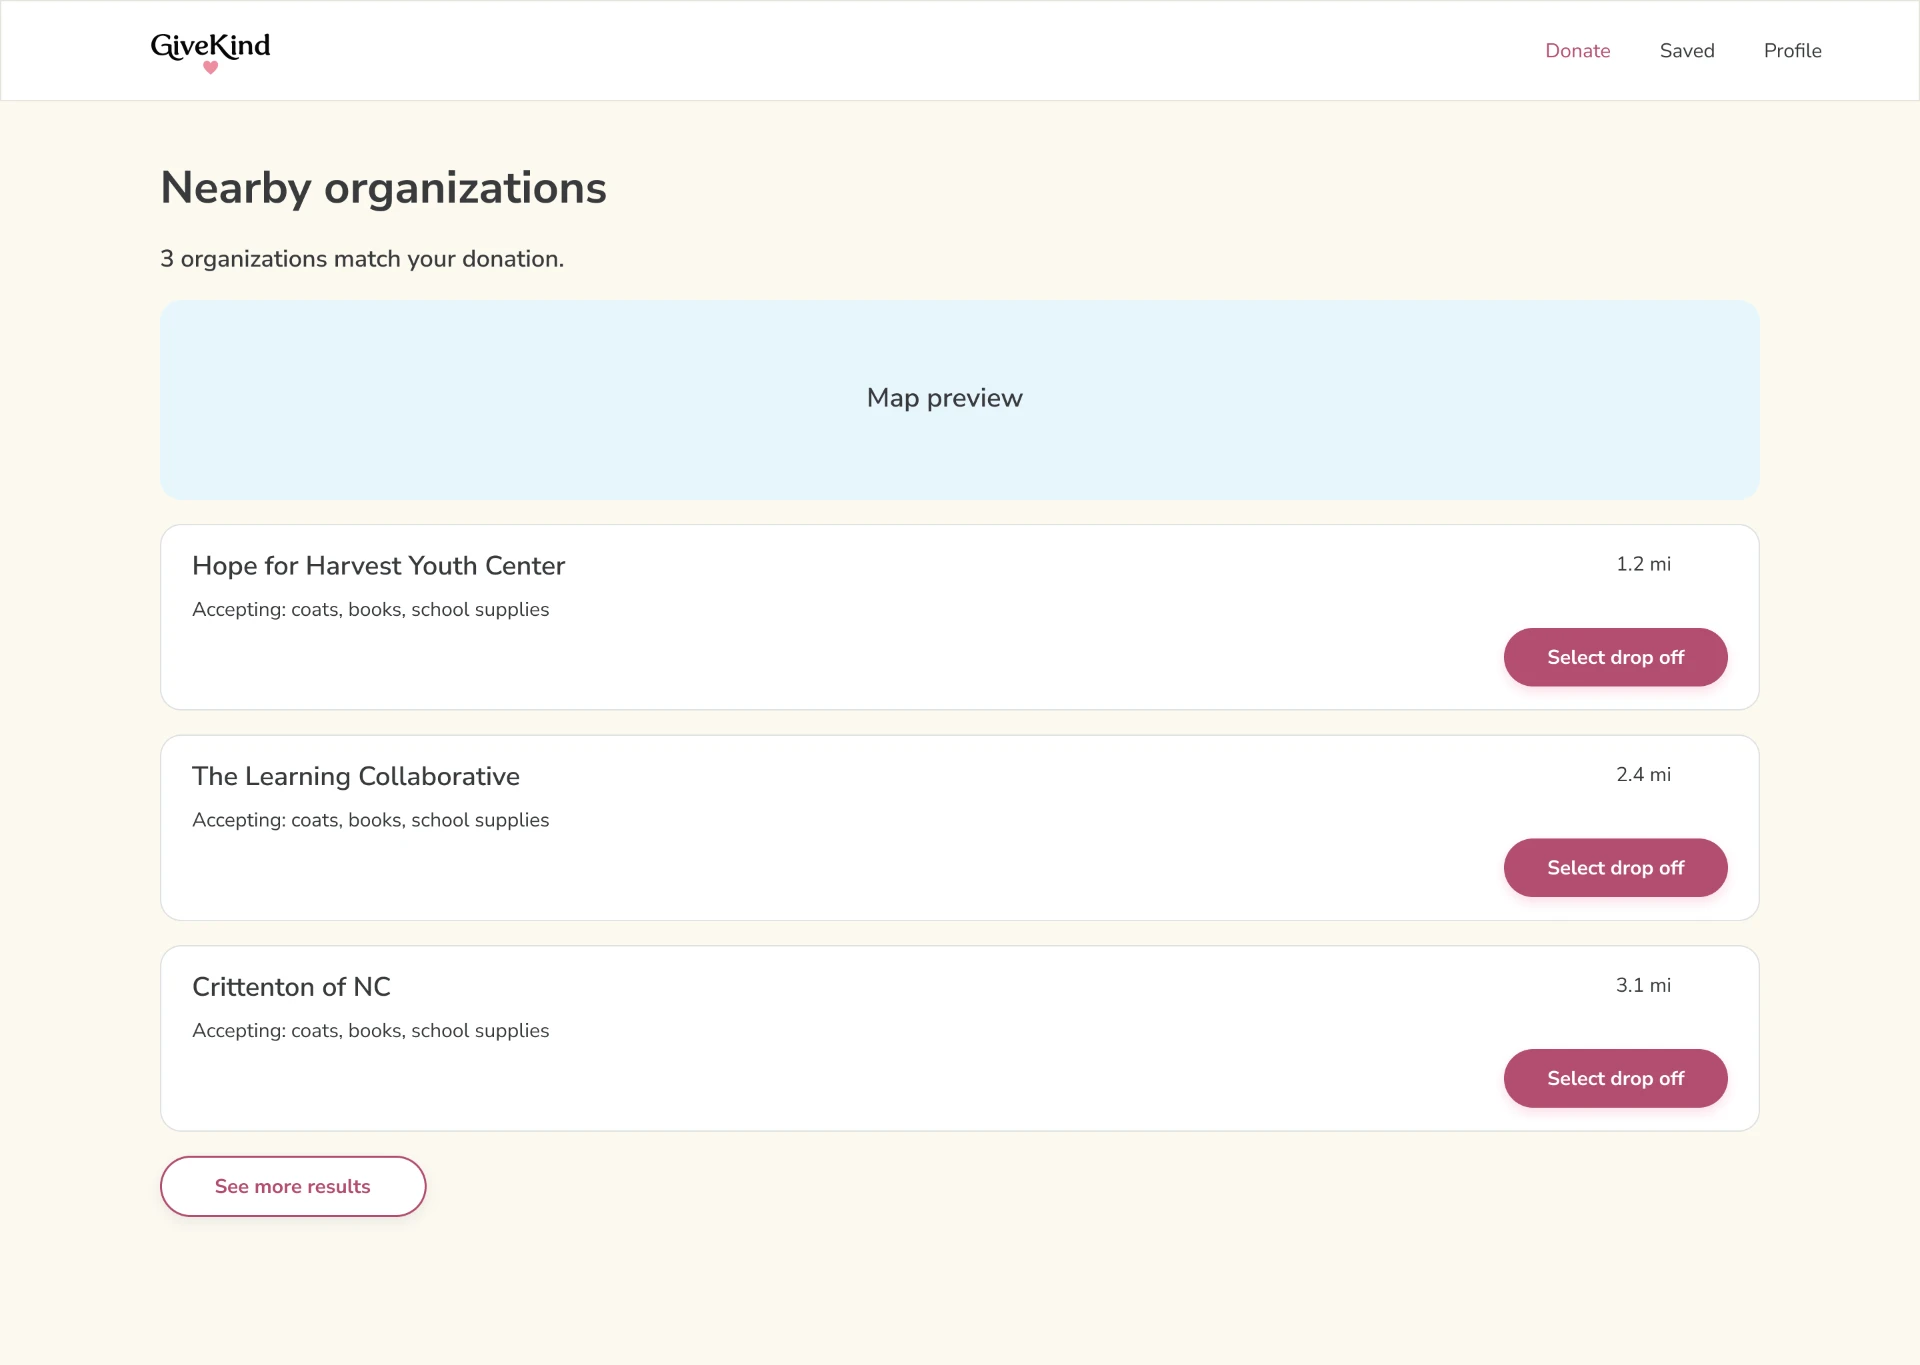Select drop off for The Learning Collaborative
The image size is (1920, 1365).
coord(1615,868)
